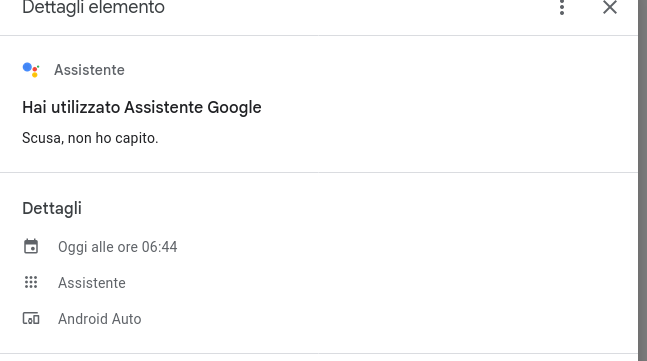This screenshot has width=647, height=361.
Task: Click the Dettagli elemento dialog title
Action: [x=93, y=7]
